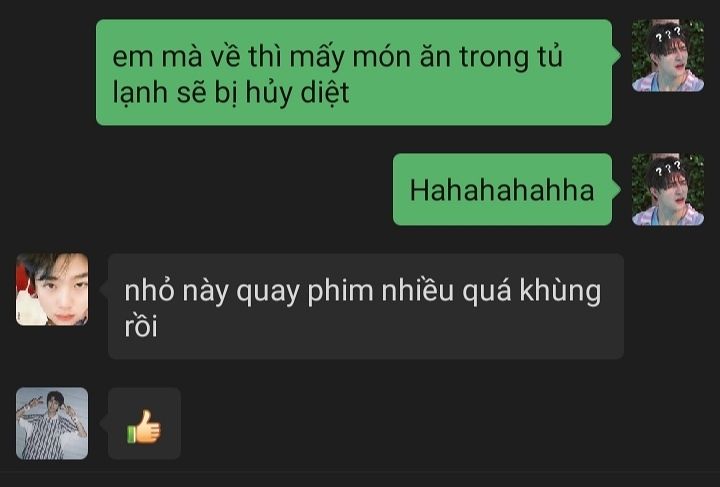Click the word "khùng" in the gray bubble

[560, 291]
